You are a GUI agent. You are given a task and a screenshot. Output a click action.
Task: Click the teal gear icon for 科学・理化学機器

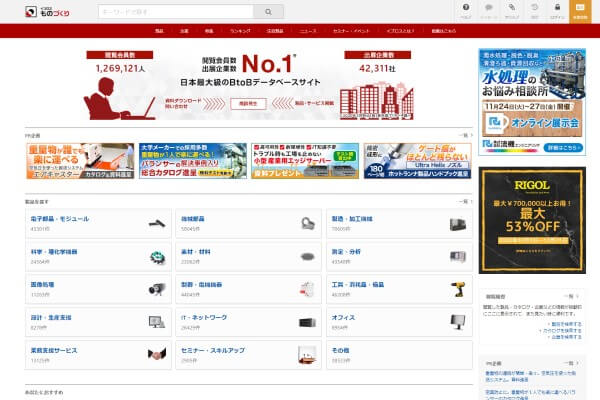(x=157, y=257)
